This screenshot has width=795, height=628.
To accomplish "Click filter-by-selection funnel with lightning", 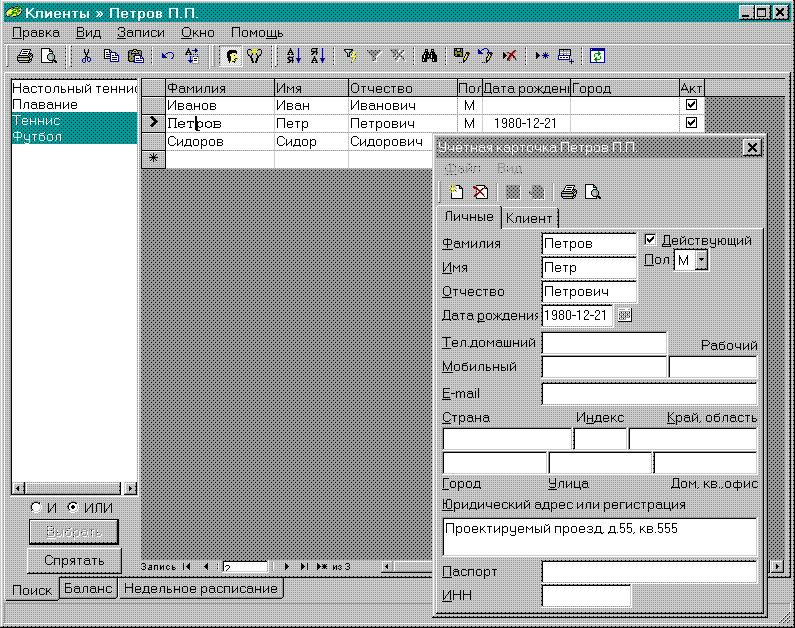I will point(350,56).
